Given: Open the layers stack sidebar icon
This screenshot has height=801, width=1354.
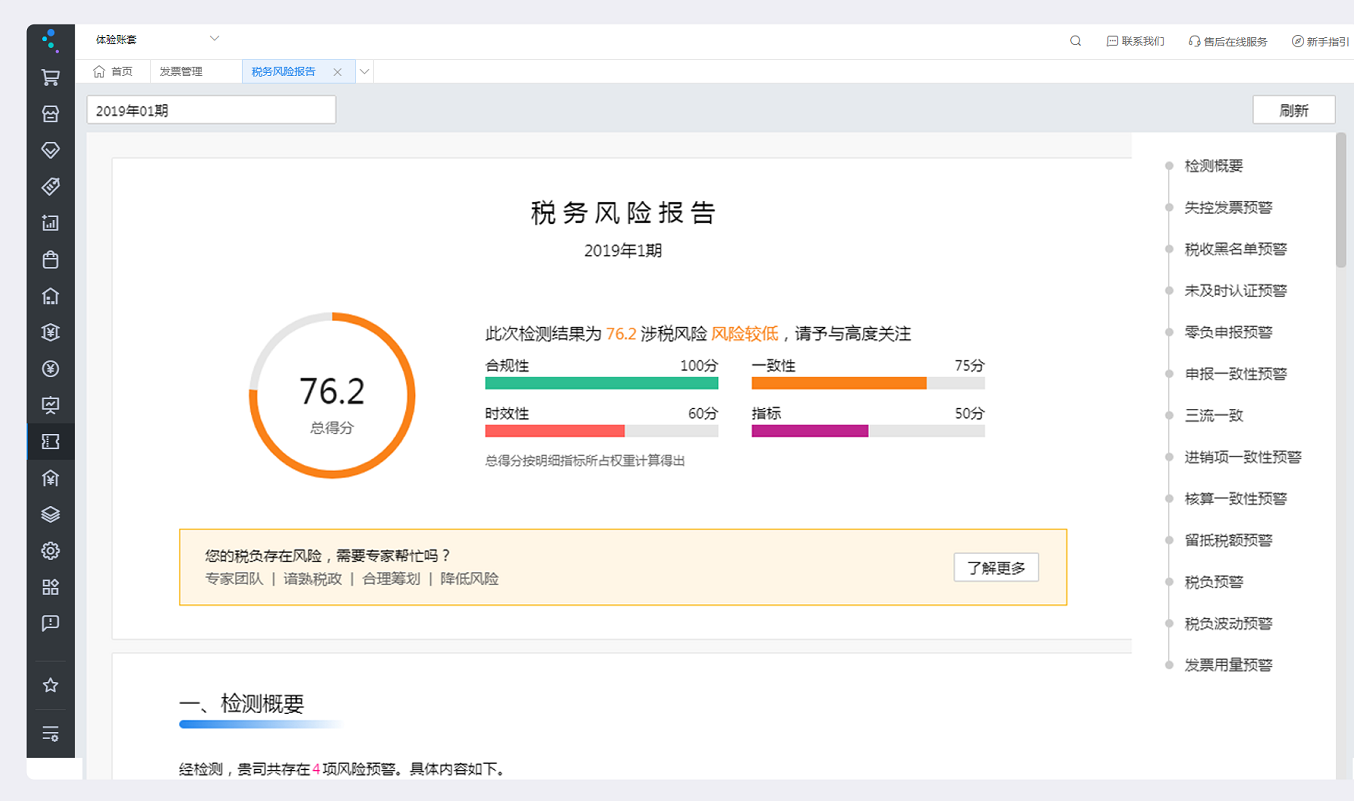Looking at the screenshot, I should click(50, 515).
